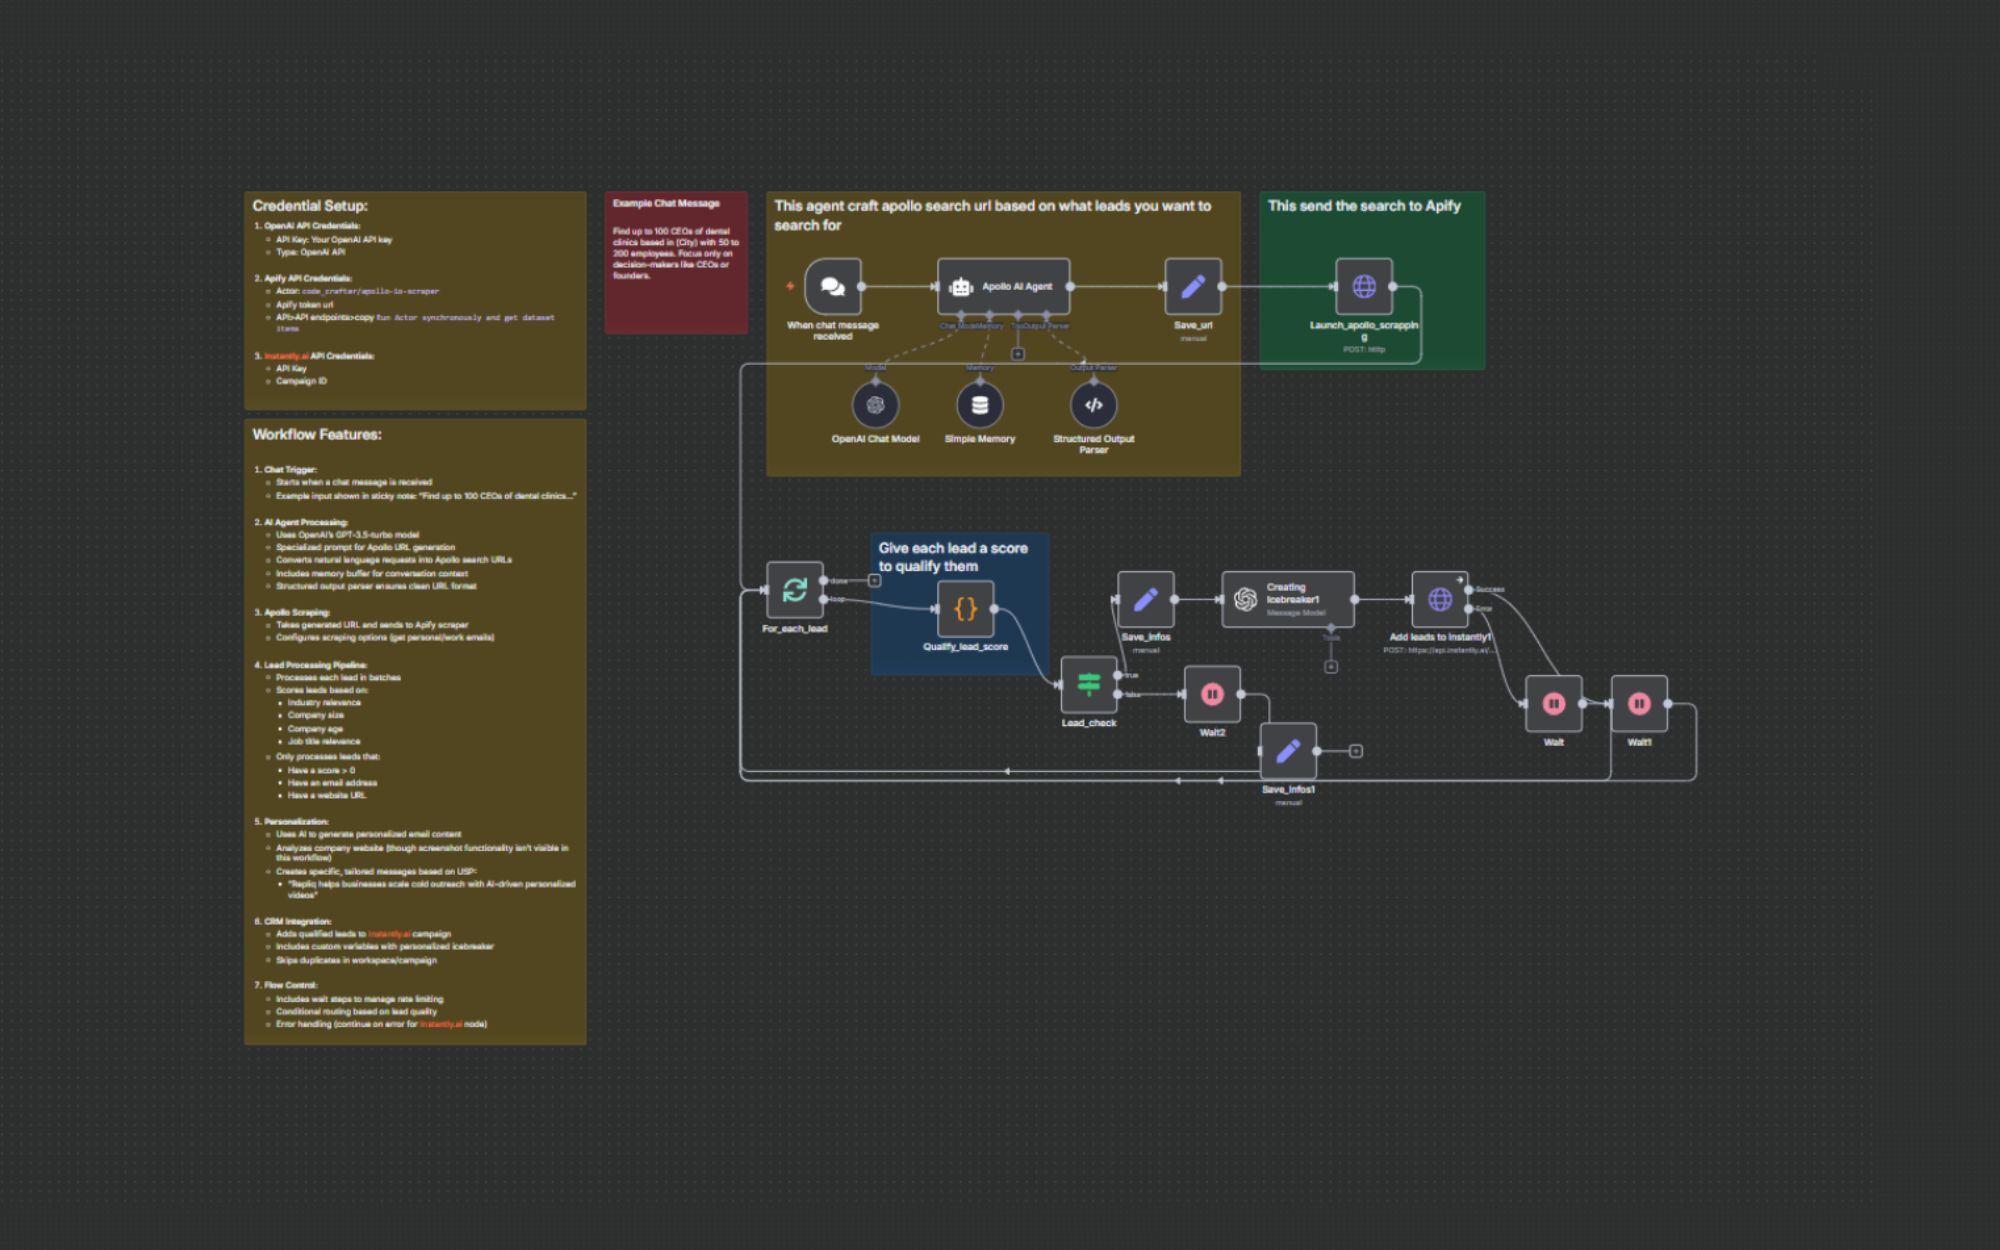Open the Structured Output Parser sub-node
Viewport: 2000px width, 1250px height.
1093,405
